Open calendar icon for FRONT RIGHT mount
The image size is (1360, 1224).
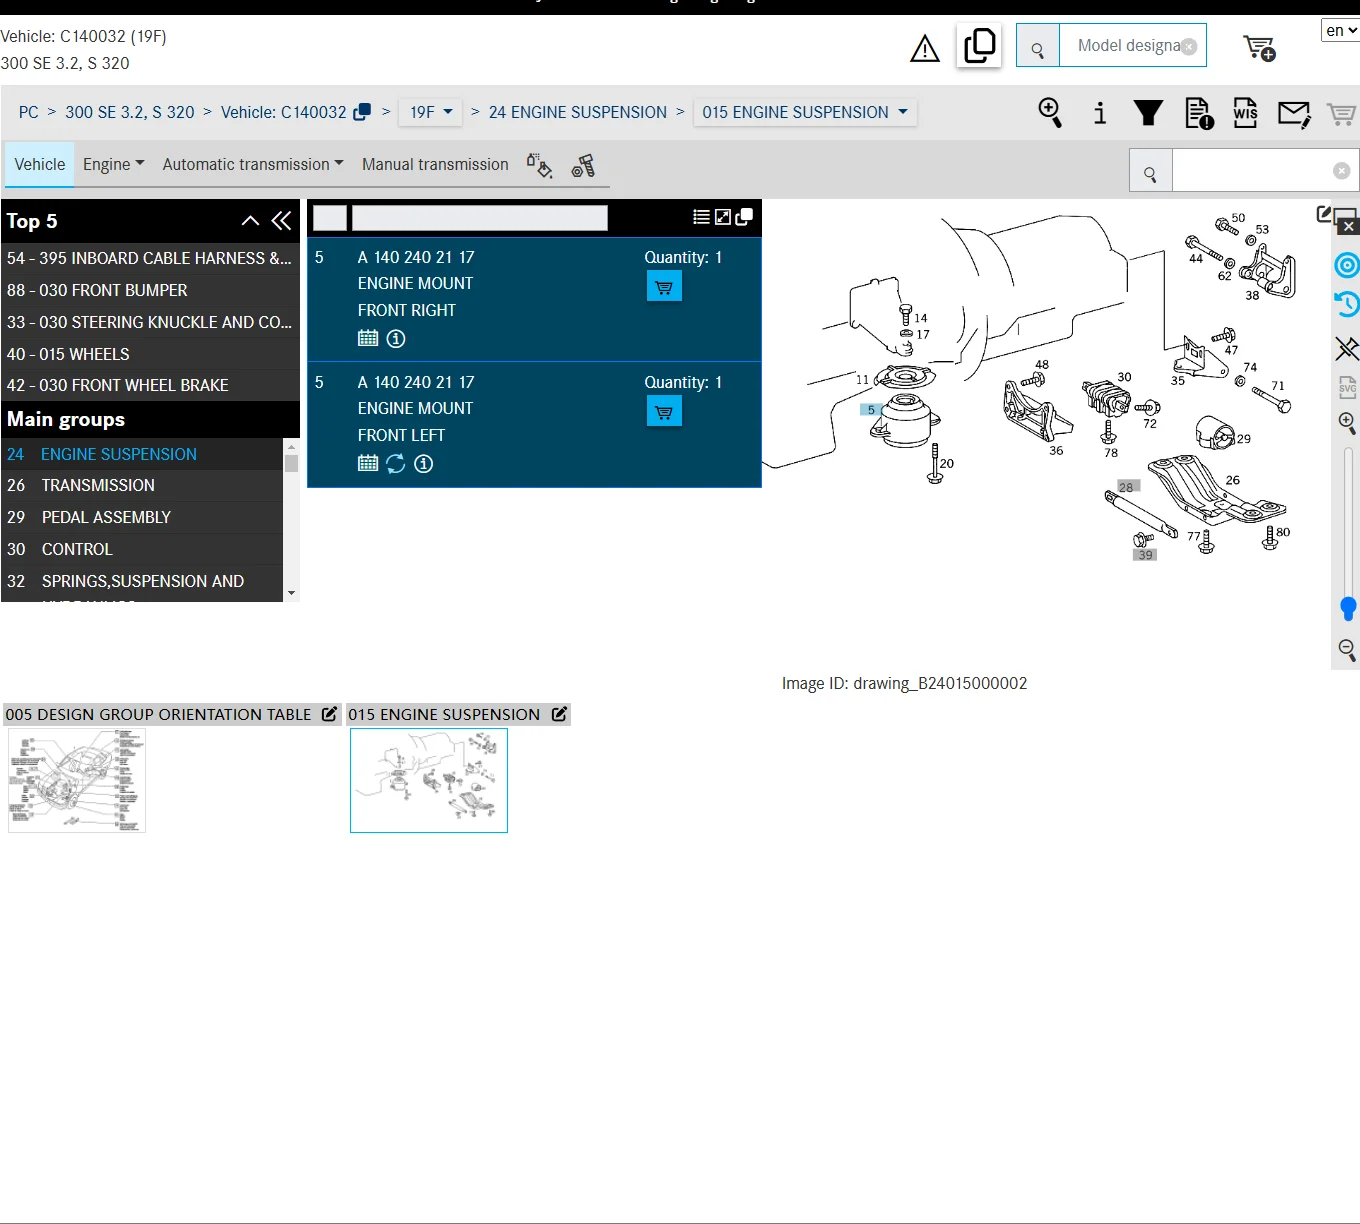pos(368,338)
